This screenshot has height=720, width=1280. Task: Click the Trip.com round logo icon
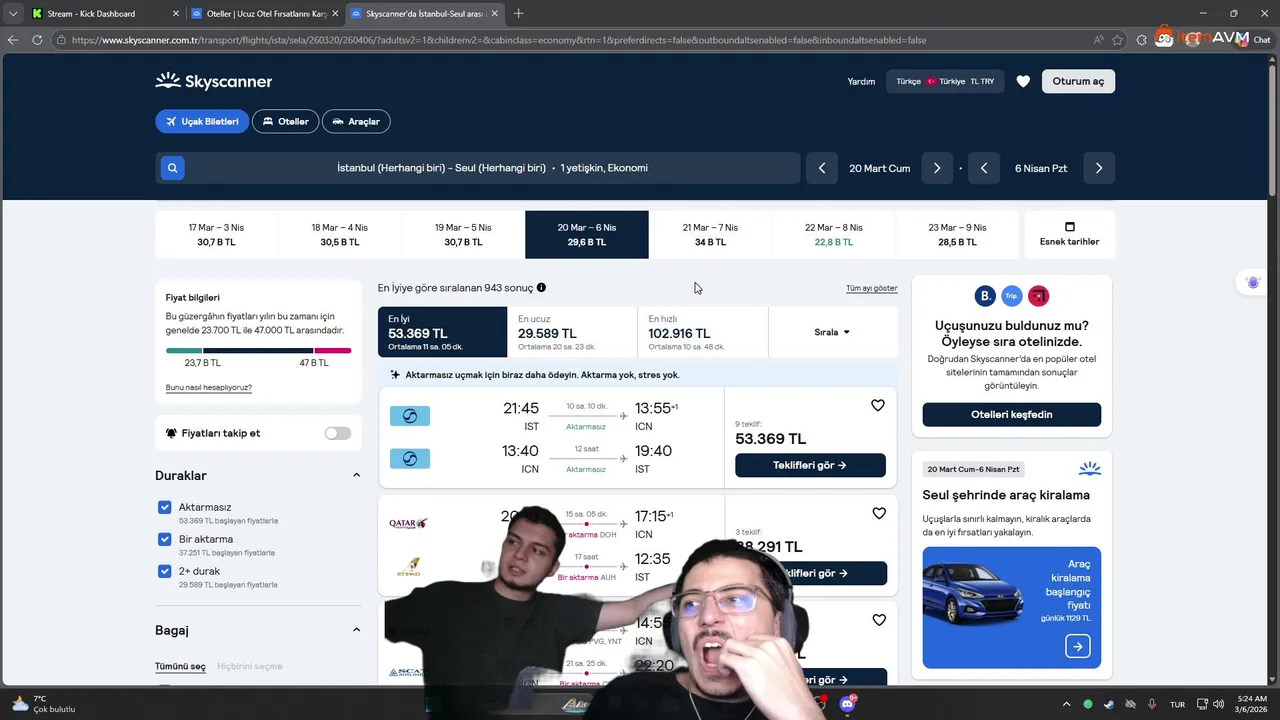(x=1012, y=296)
